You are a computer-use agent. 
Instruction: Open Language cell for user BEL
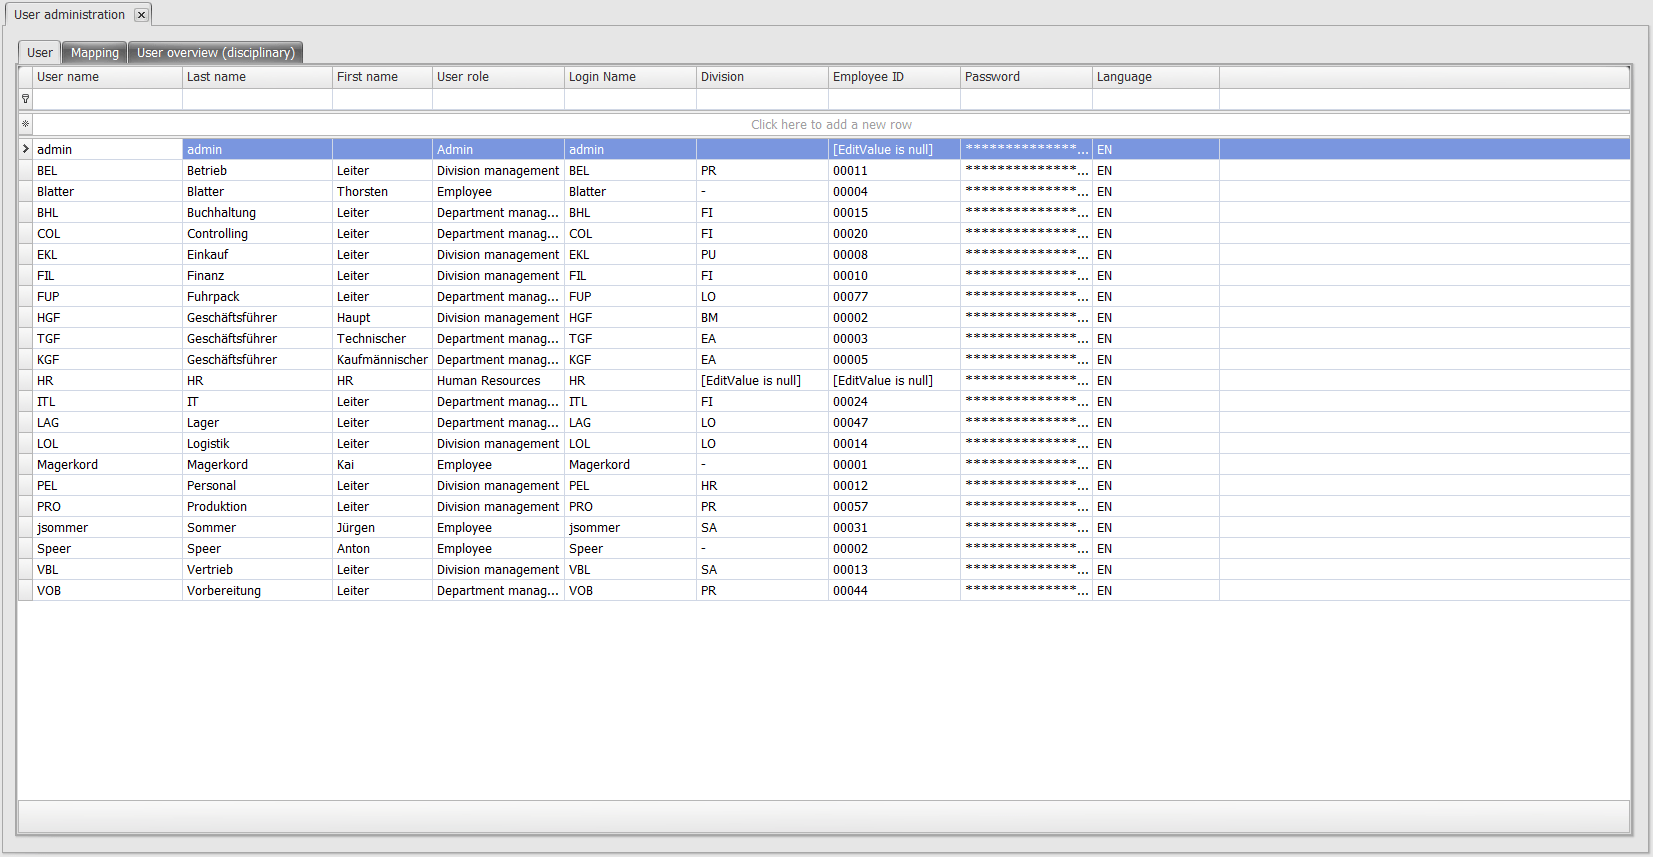point(1154,171)
